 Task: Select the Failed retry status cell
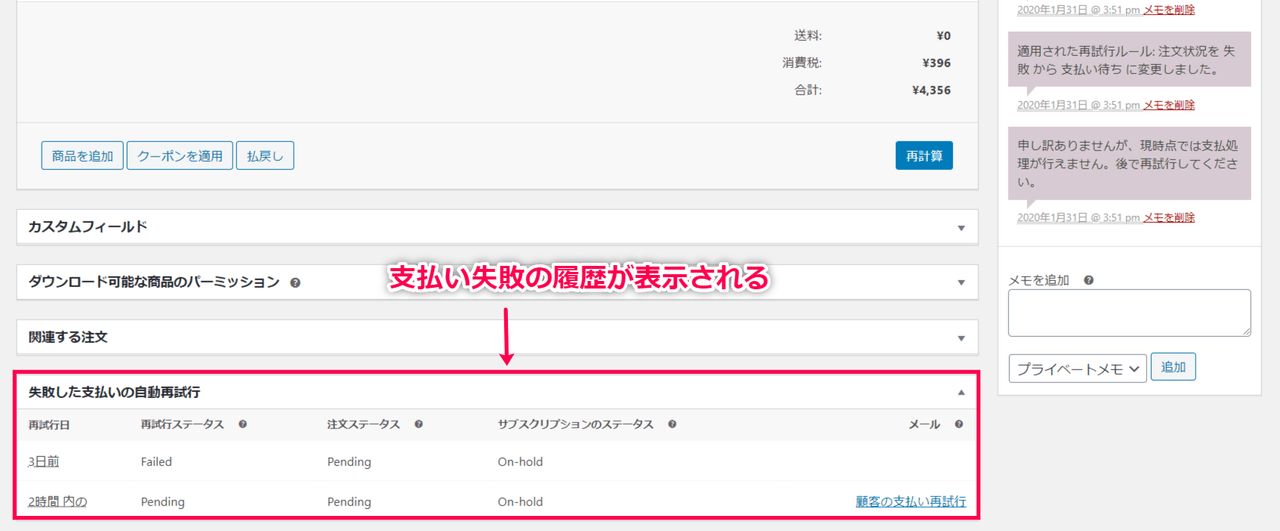coord(156,462)
